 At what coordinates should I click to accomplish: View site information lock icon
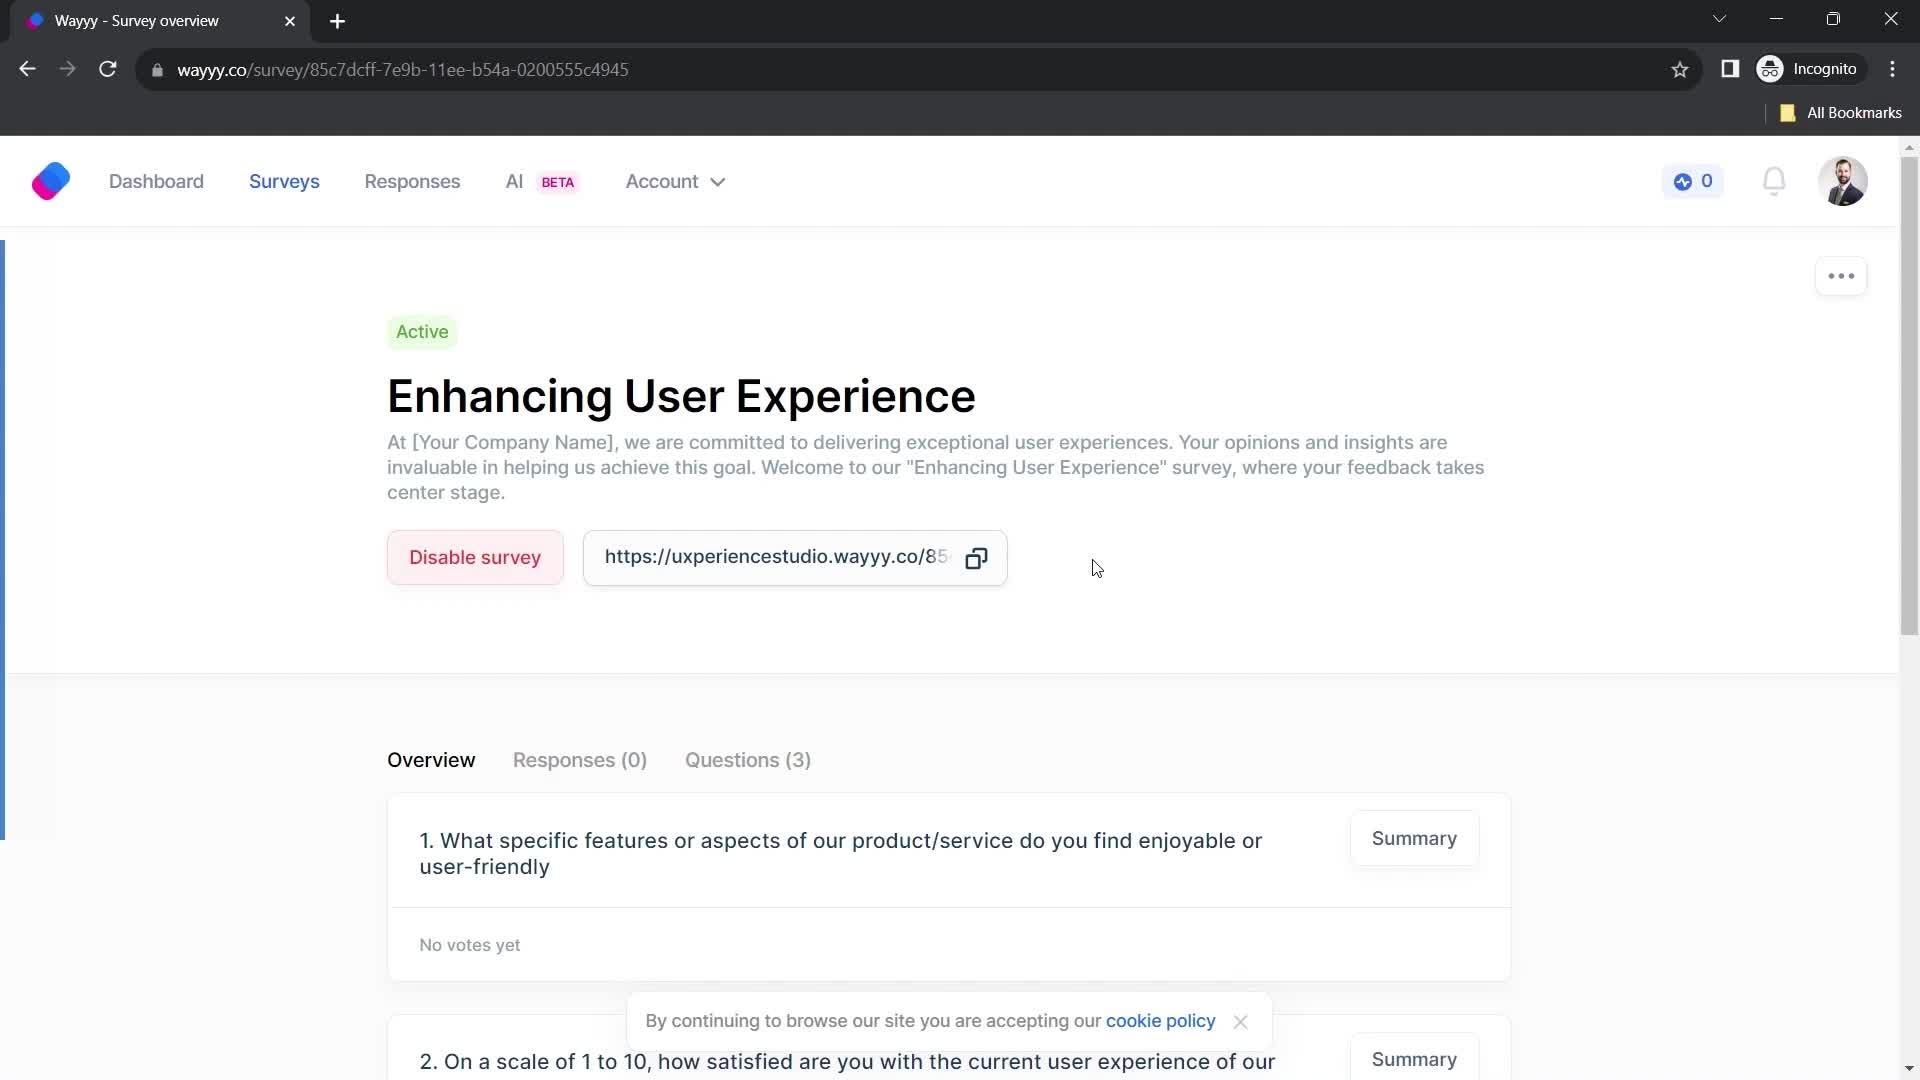157,70
